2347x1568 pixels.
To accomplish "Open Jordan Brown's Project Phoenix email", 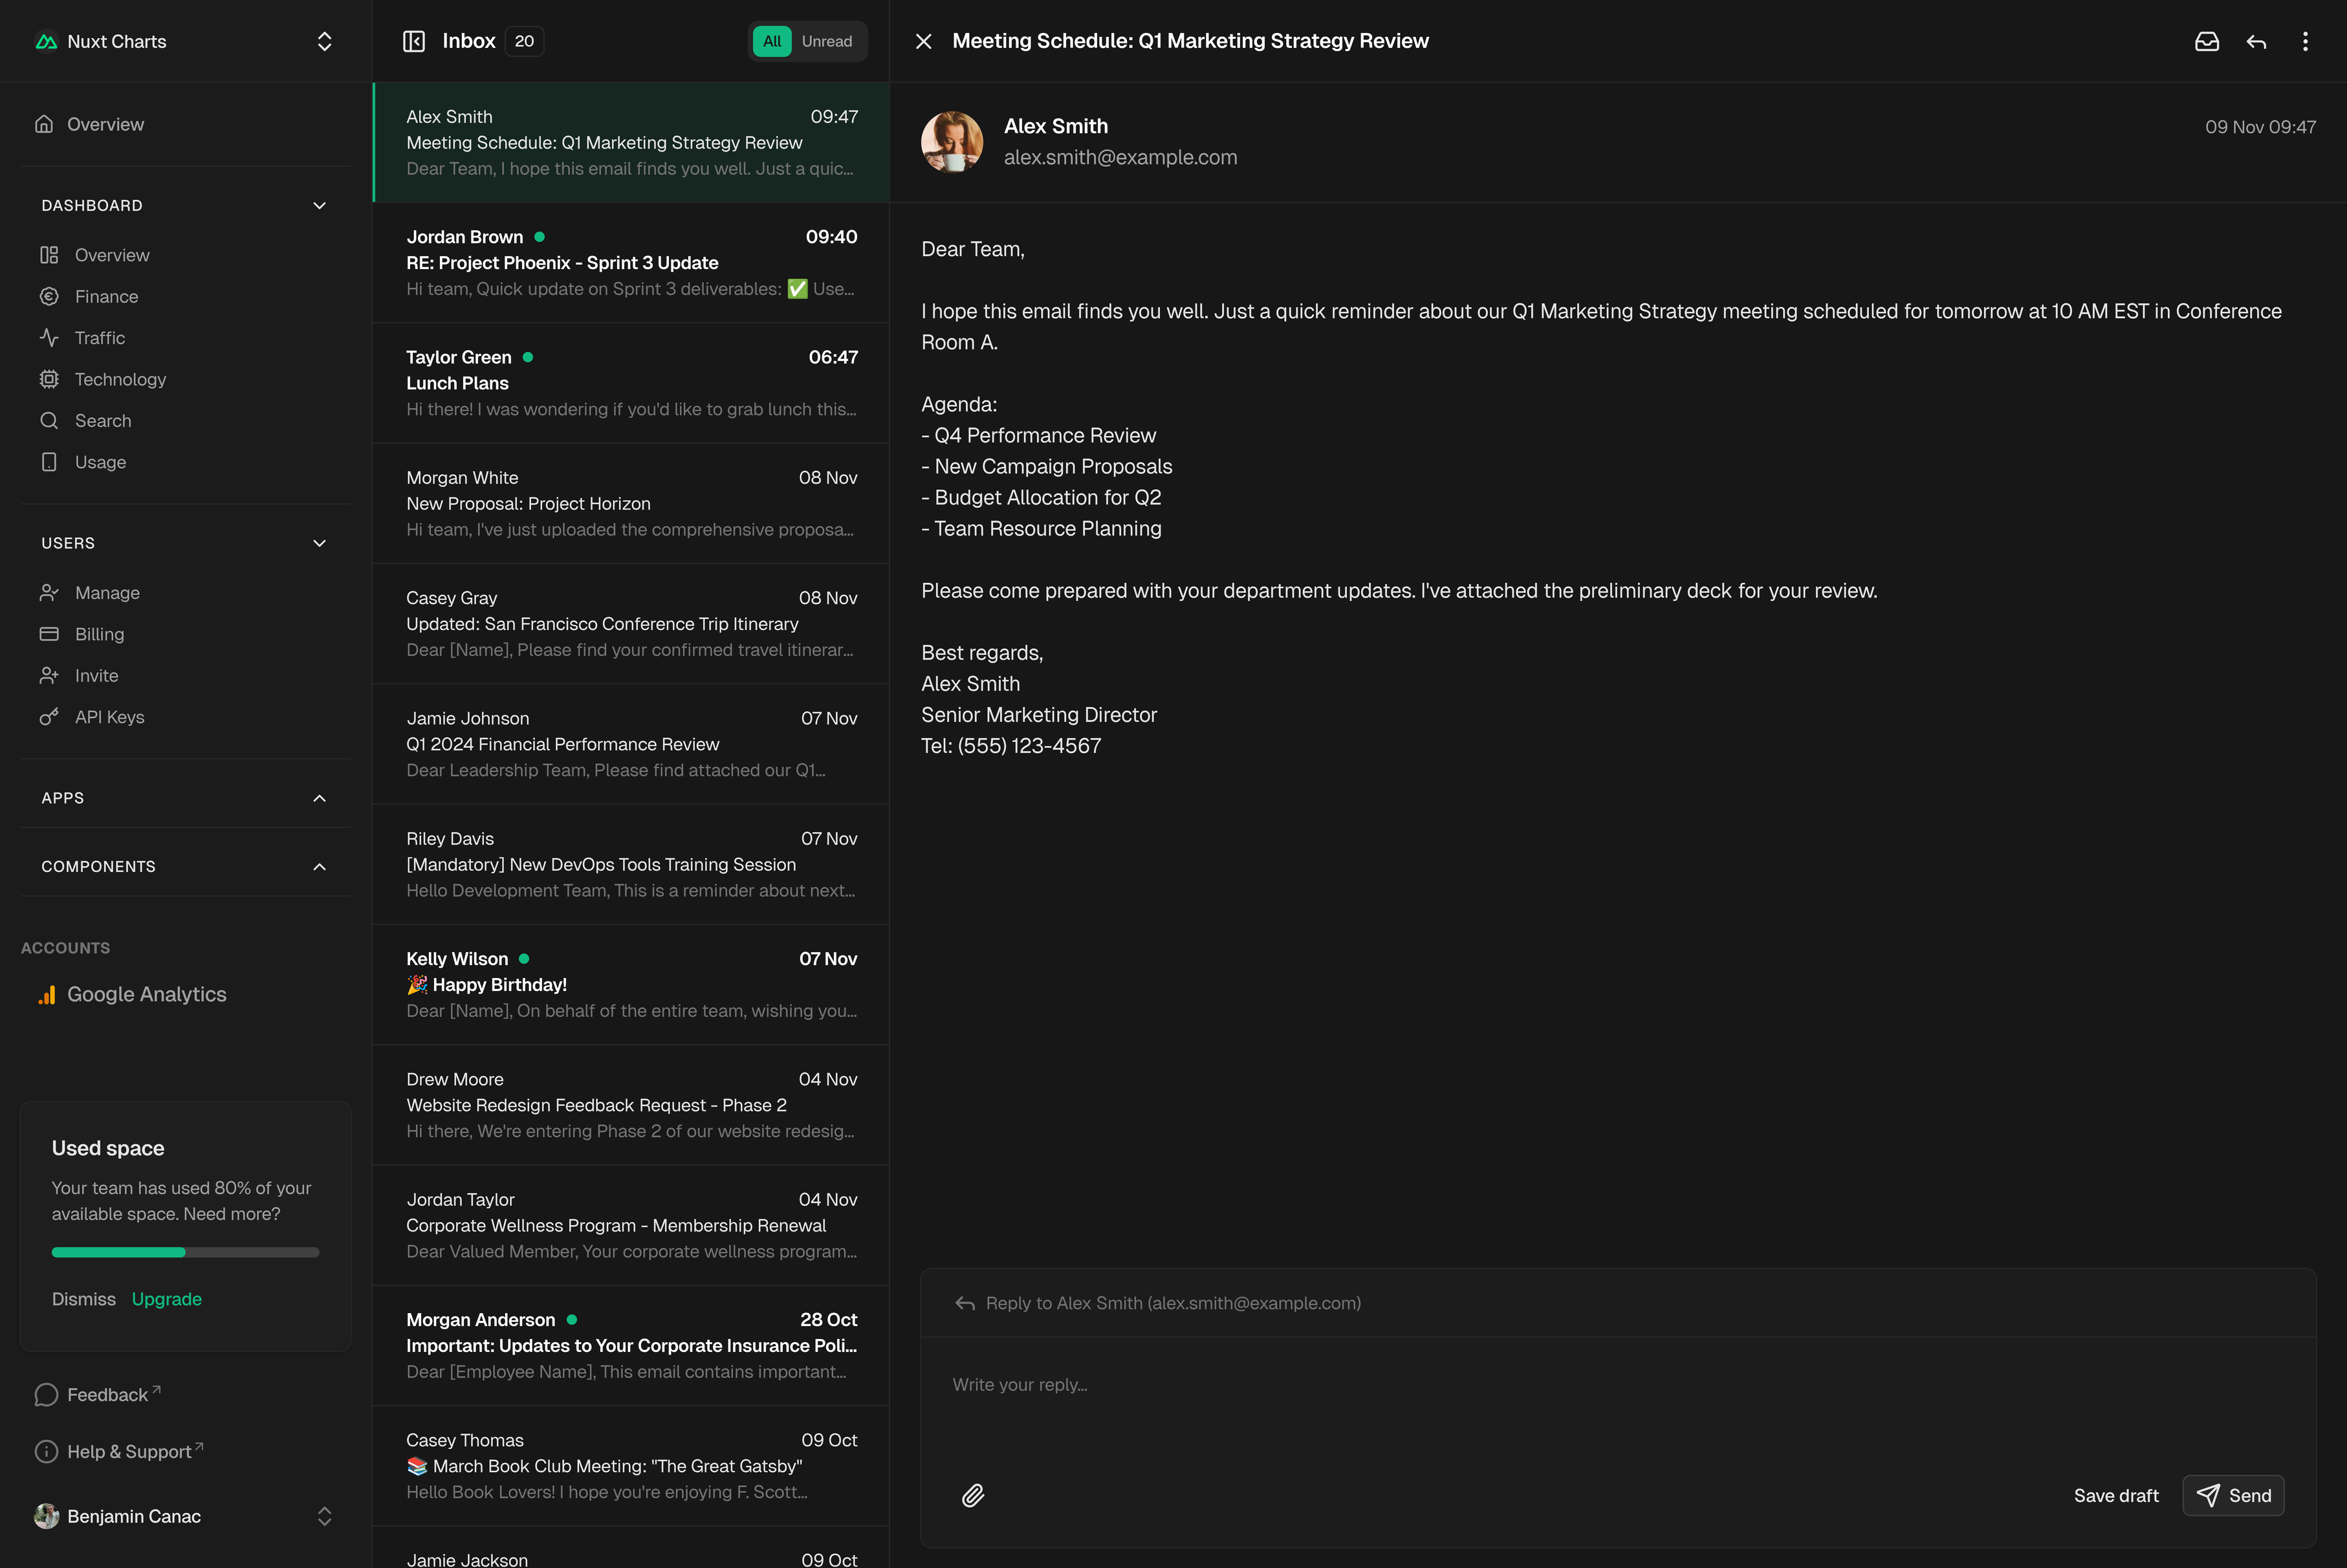I will coord(630,263).
